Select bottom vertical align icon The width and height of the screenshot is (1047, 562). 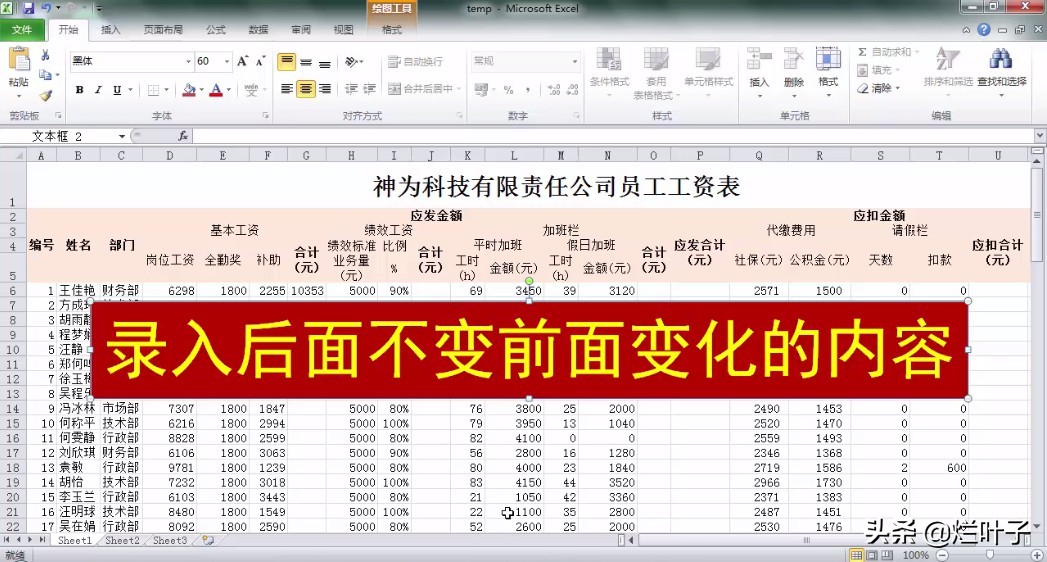click(325, 62)
